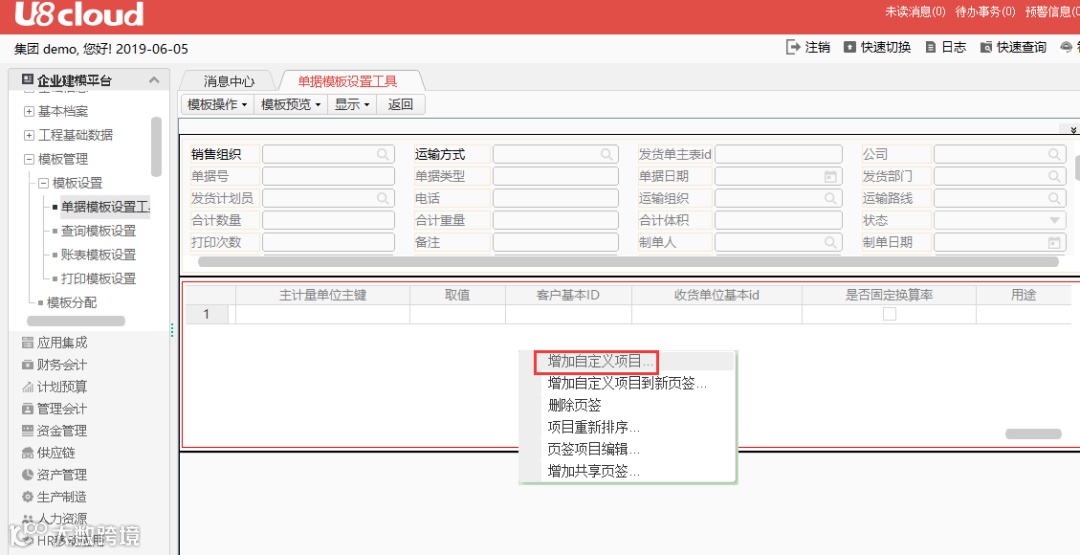The width and height of the screenshot is (1080, 555).
Task: Click the 注销 logout icon
Action: pyautogui.click(x=793, y=47)
